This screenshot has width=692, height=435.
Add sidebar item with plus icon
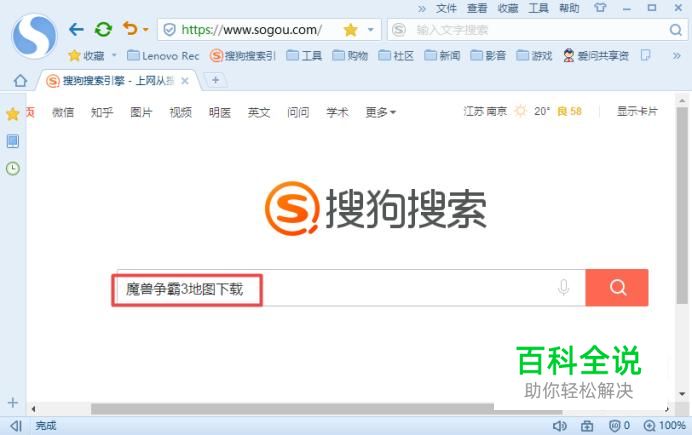[13, 402]
